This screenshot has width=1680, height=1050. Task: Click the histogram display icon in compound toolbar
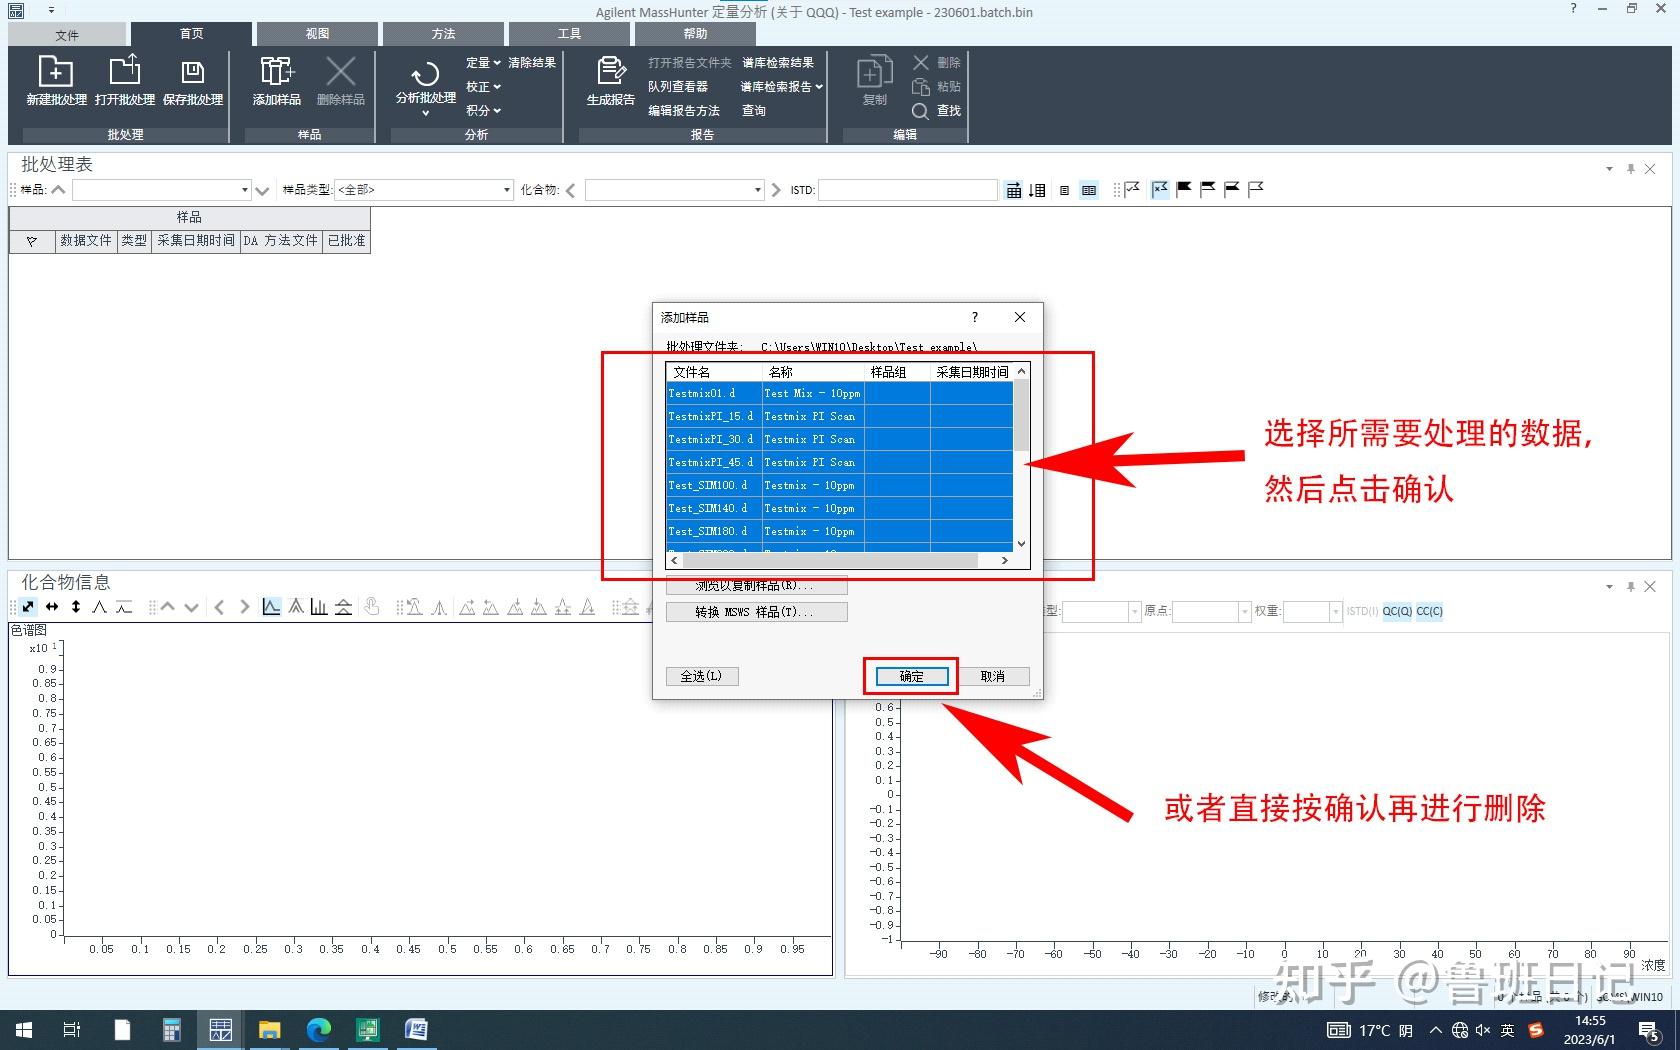pos(319,606)
